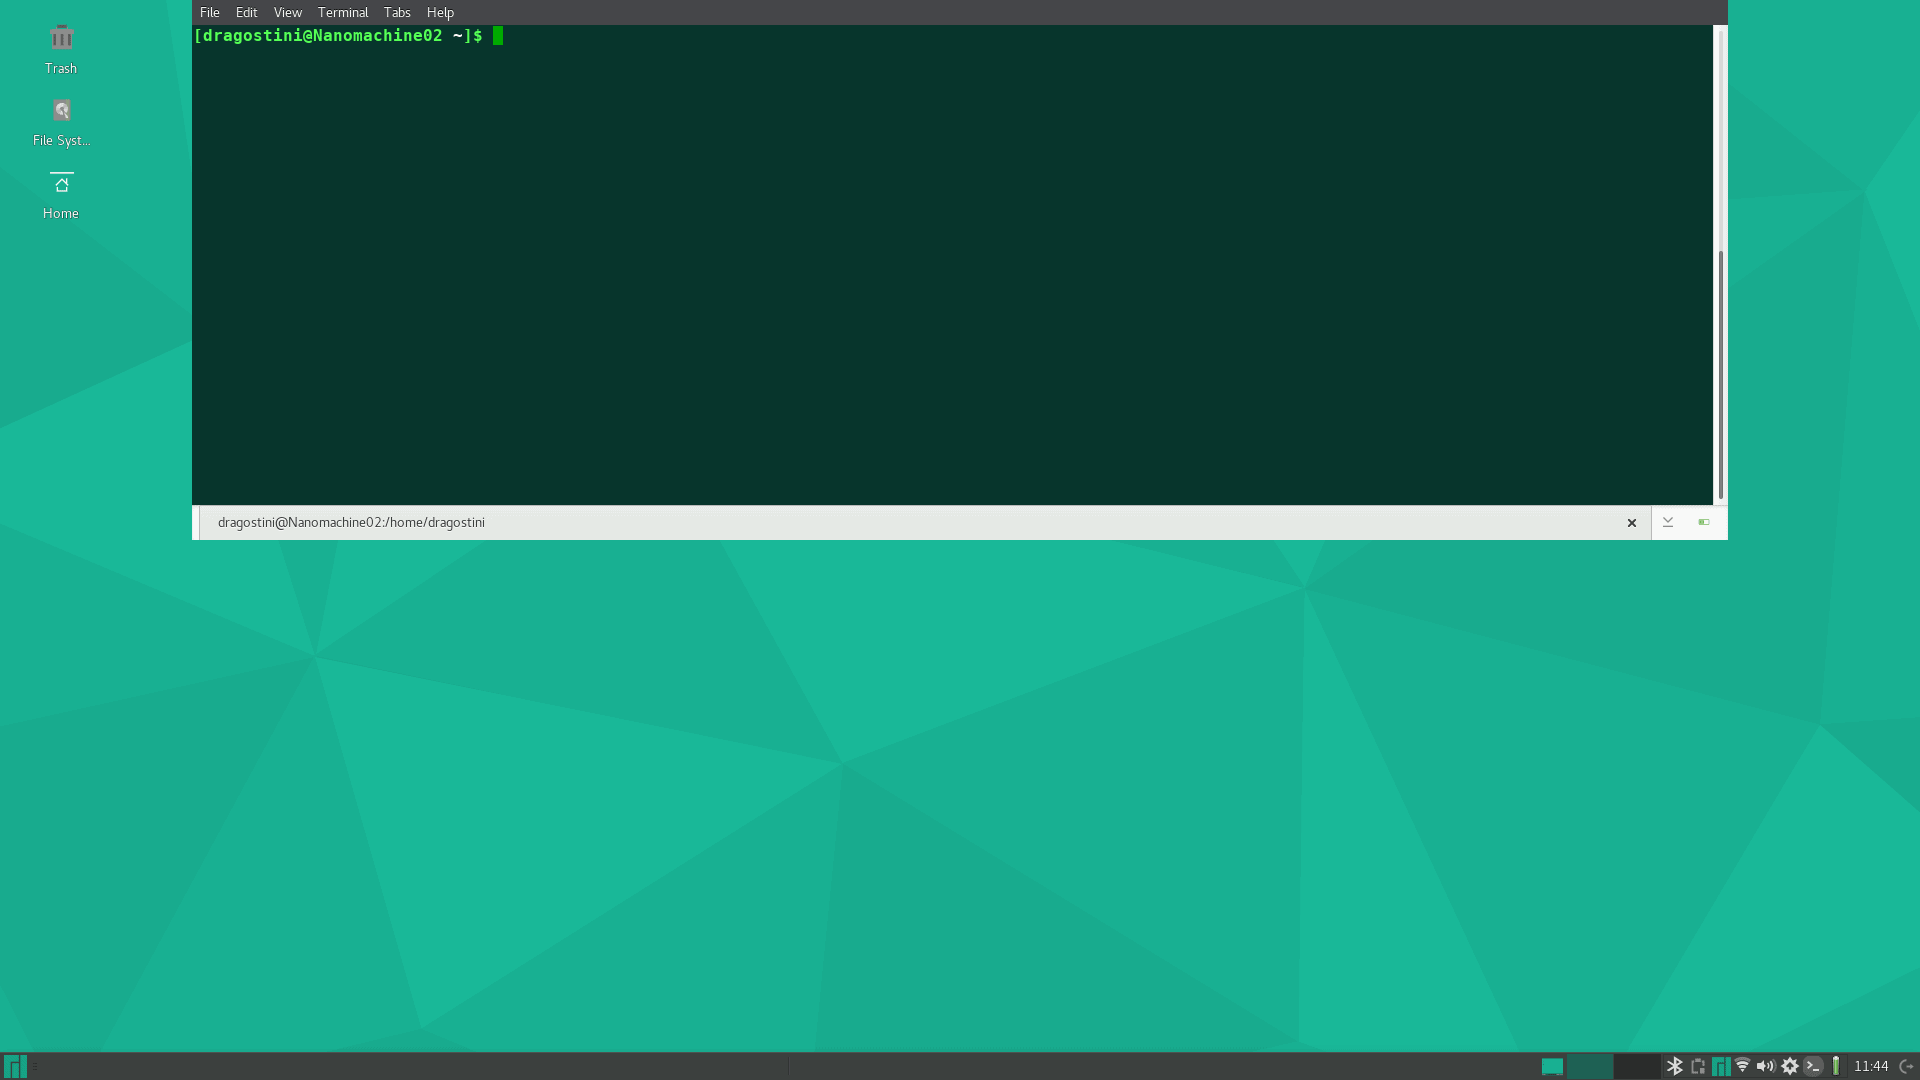This screenshot has width=1920, height=1080.
Task: Click the terminal session tray icon
Action: [x=1812, y=1066]
